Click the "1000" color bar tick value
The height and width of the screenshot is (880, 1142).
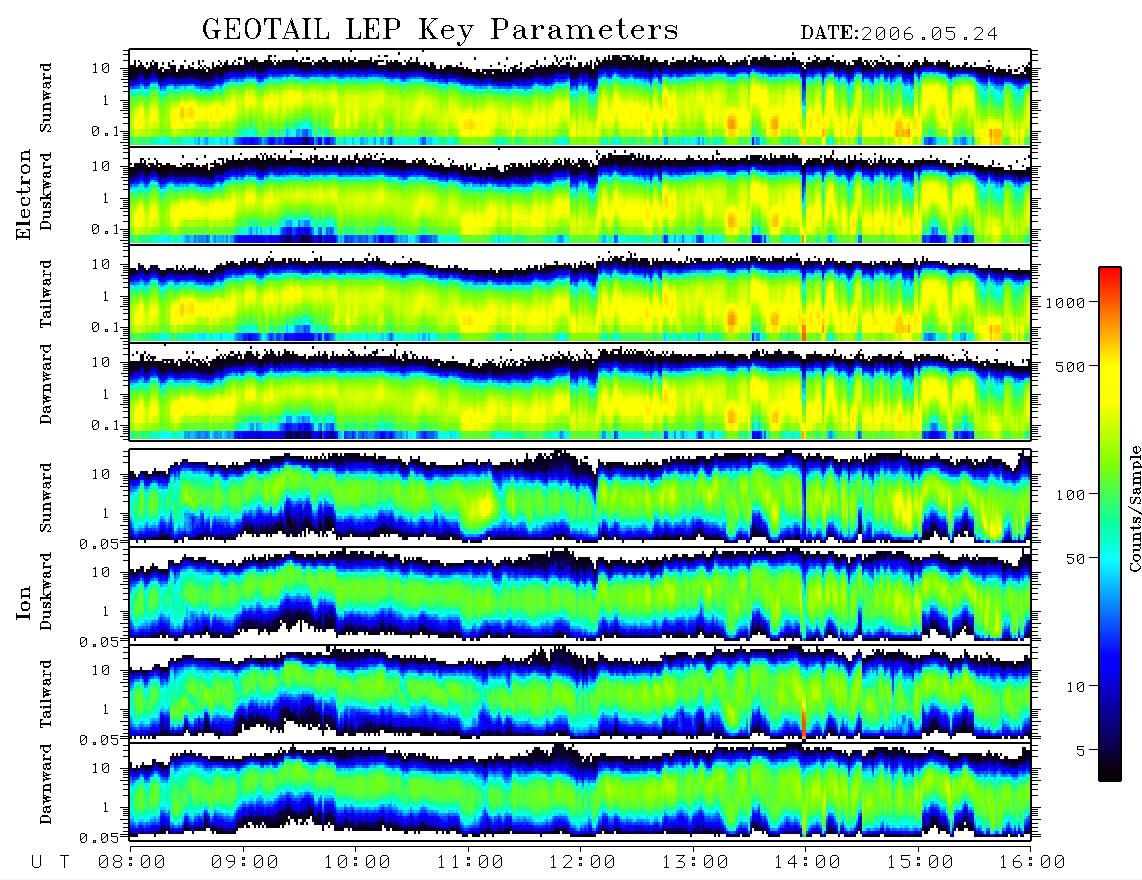(1066, 303)
